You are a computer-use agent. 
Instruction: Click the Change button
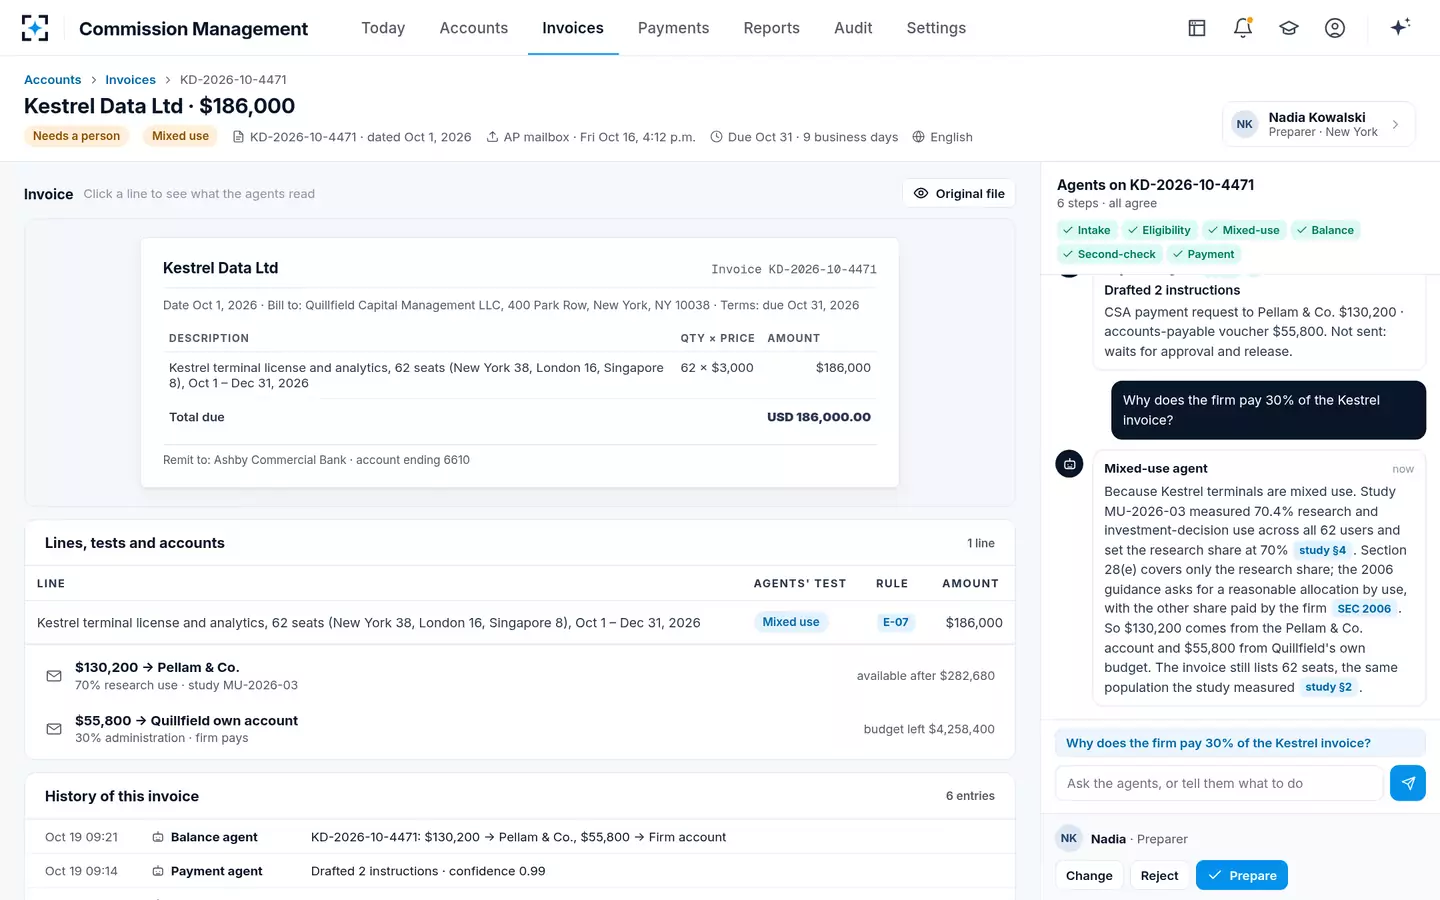pos(1089,875)
